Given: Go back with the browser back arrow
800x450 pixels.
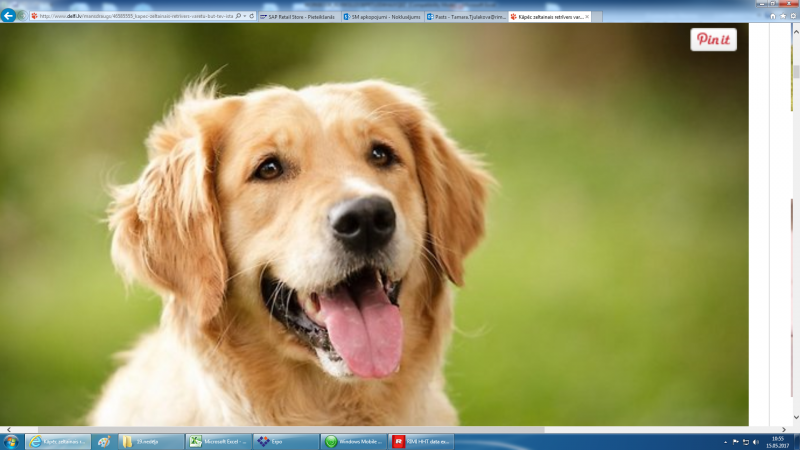Looking at the screenshot, I should 9,16.
